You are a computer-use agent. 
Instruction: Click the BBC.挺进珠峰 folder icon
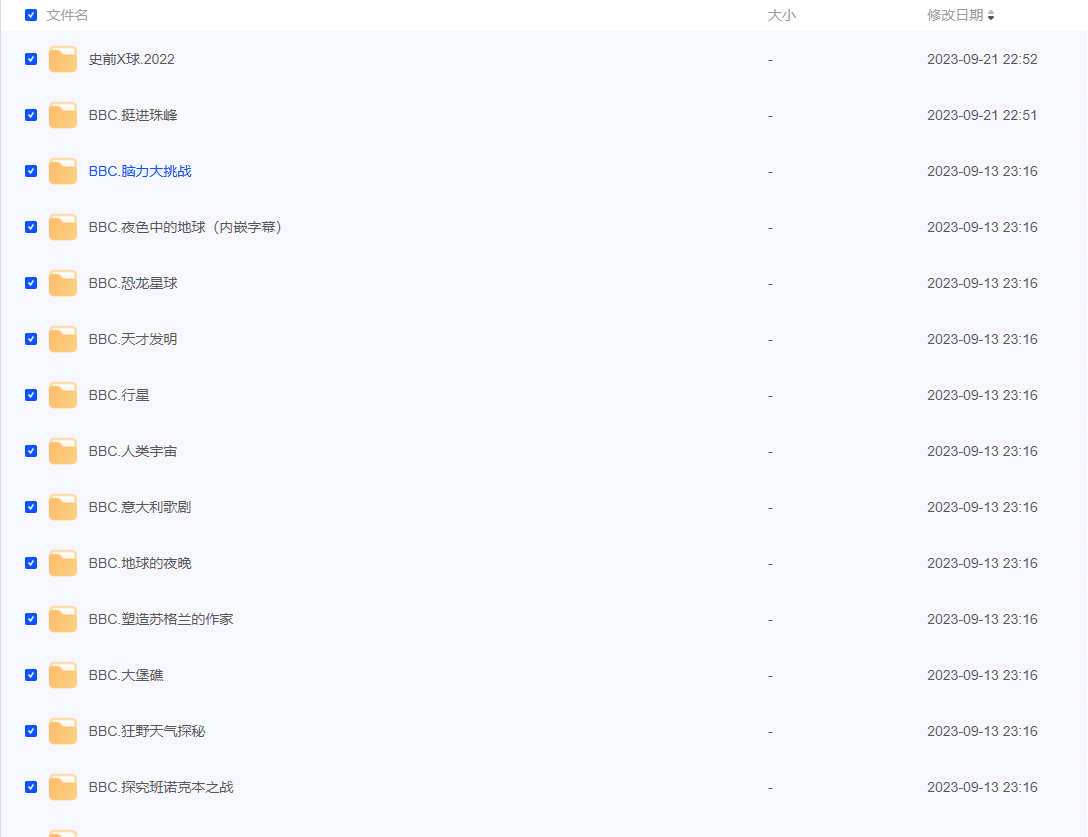pos(63,116)
